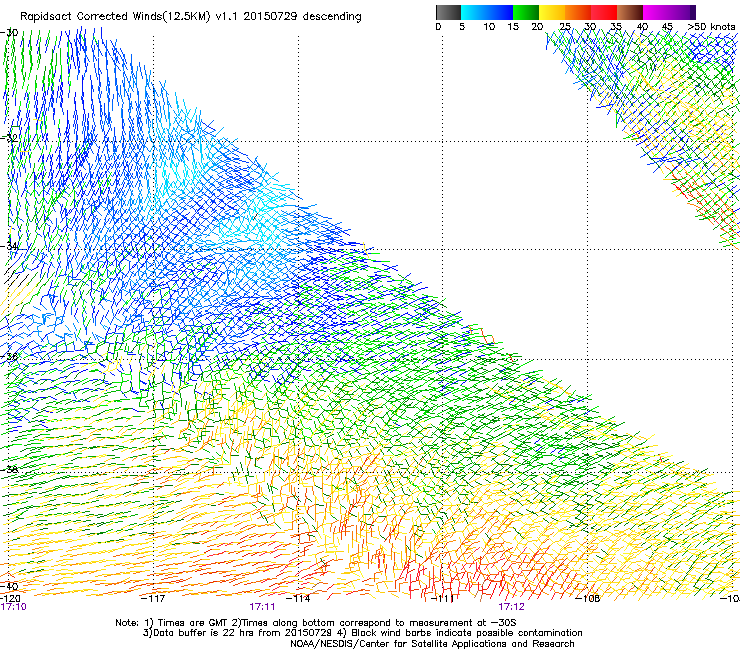Click the legend scale label '45'
Viewport: 740px width, 650px height.
pos(667,27)
